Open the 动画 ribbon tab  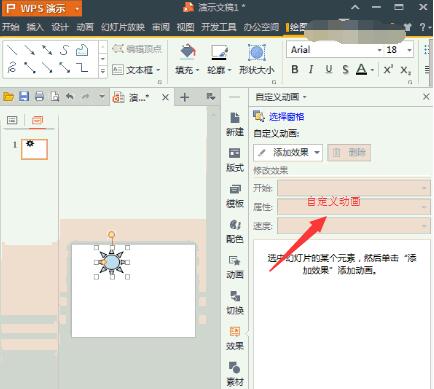[x=85, y=27]
